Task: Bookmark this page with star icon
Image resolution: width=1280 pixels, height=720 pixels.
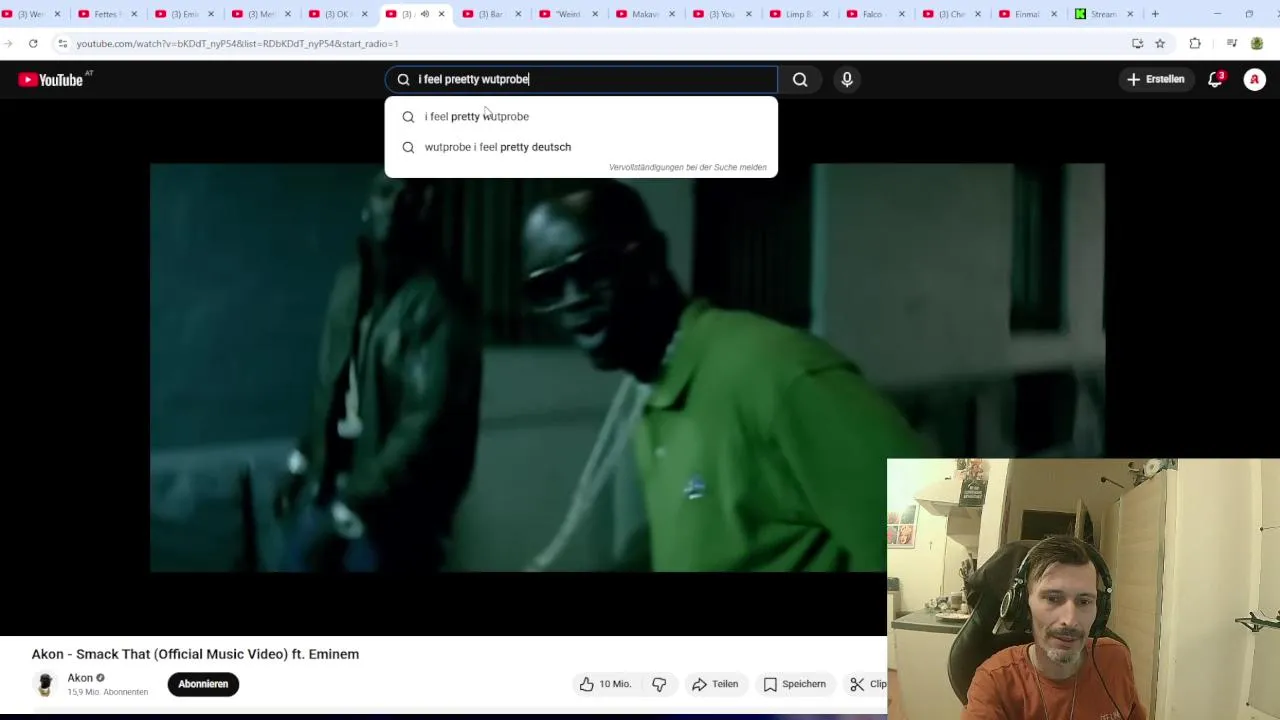Action: tap(1160, 44)
